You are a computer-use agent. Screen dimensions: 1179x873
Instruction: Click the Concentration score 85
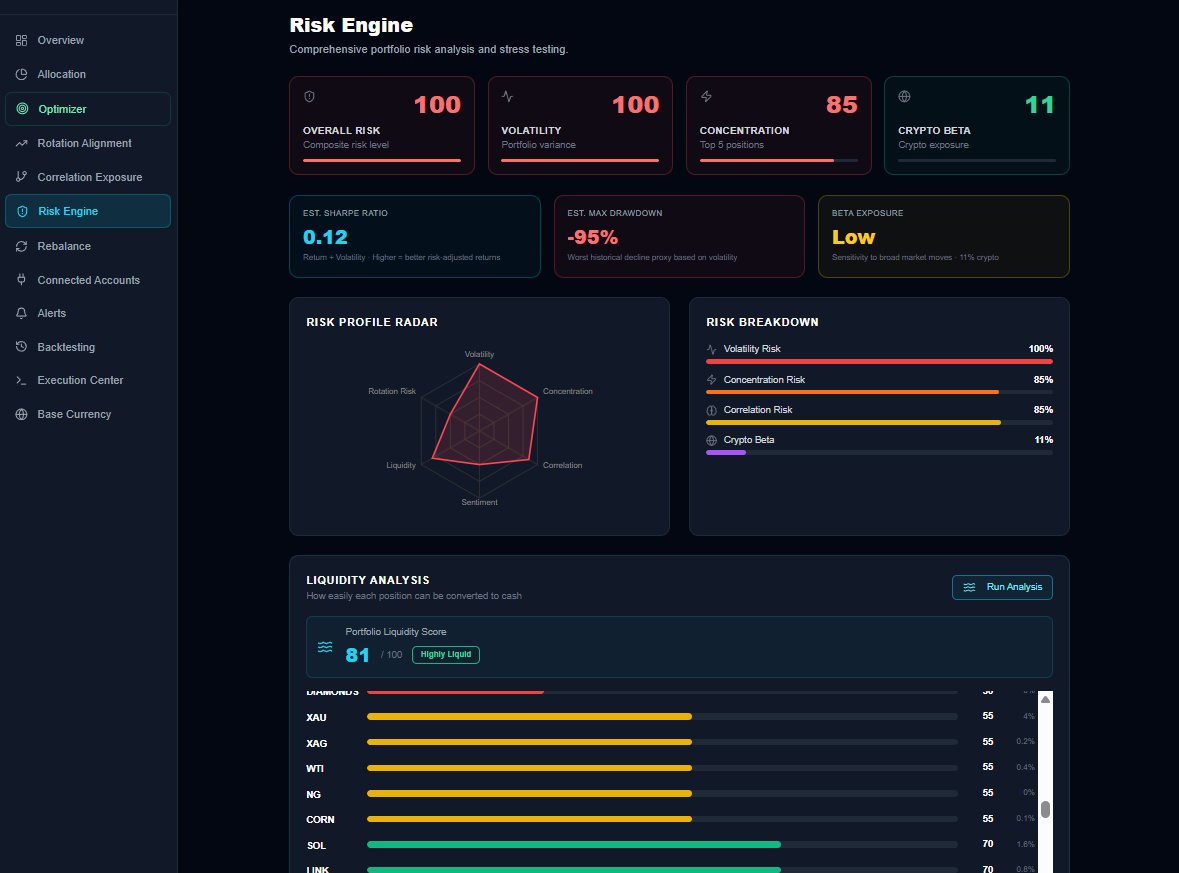(841, 105)
